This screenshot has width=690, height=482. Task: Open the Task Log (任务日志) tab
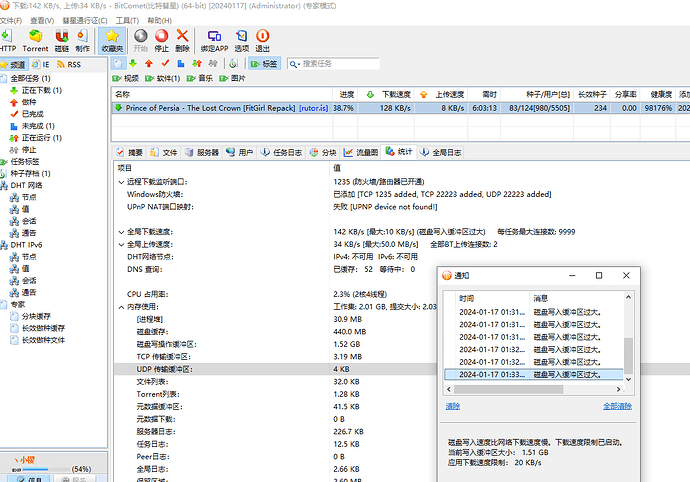click(x=282, y=152)
